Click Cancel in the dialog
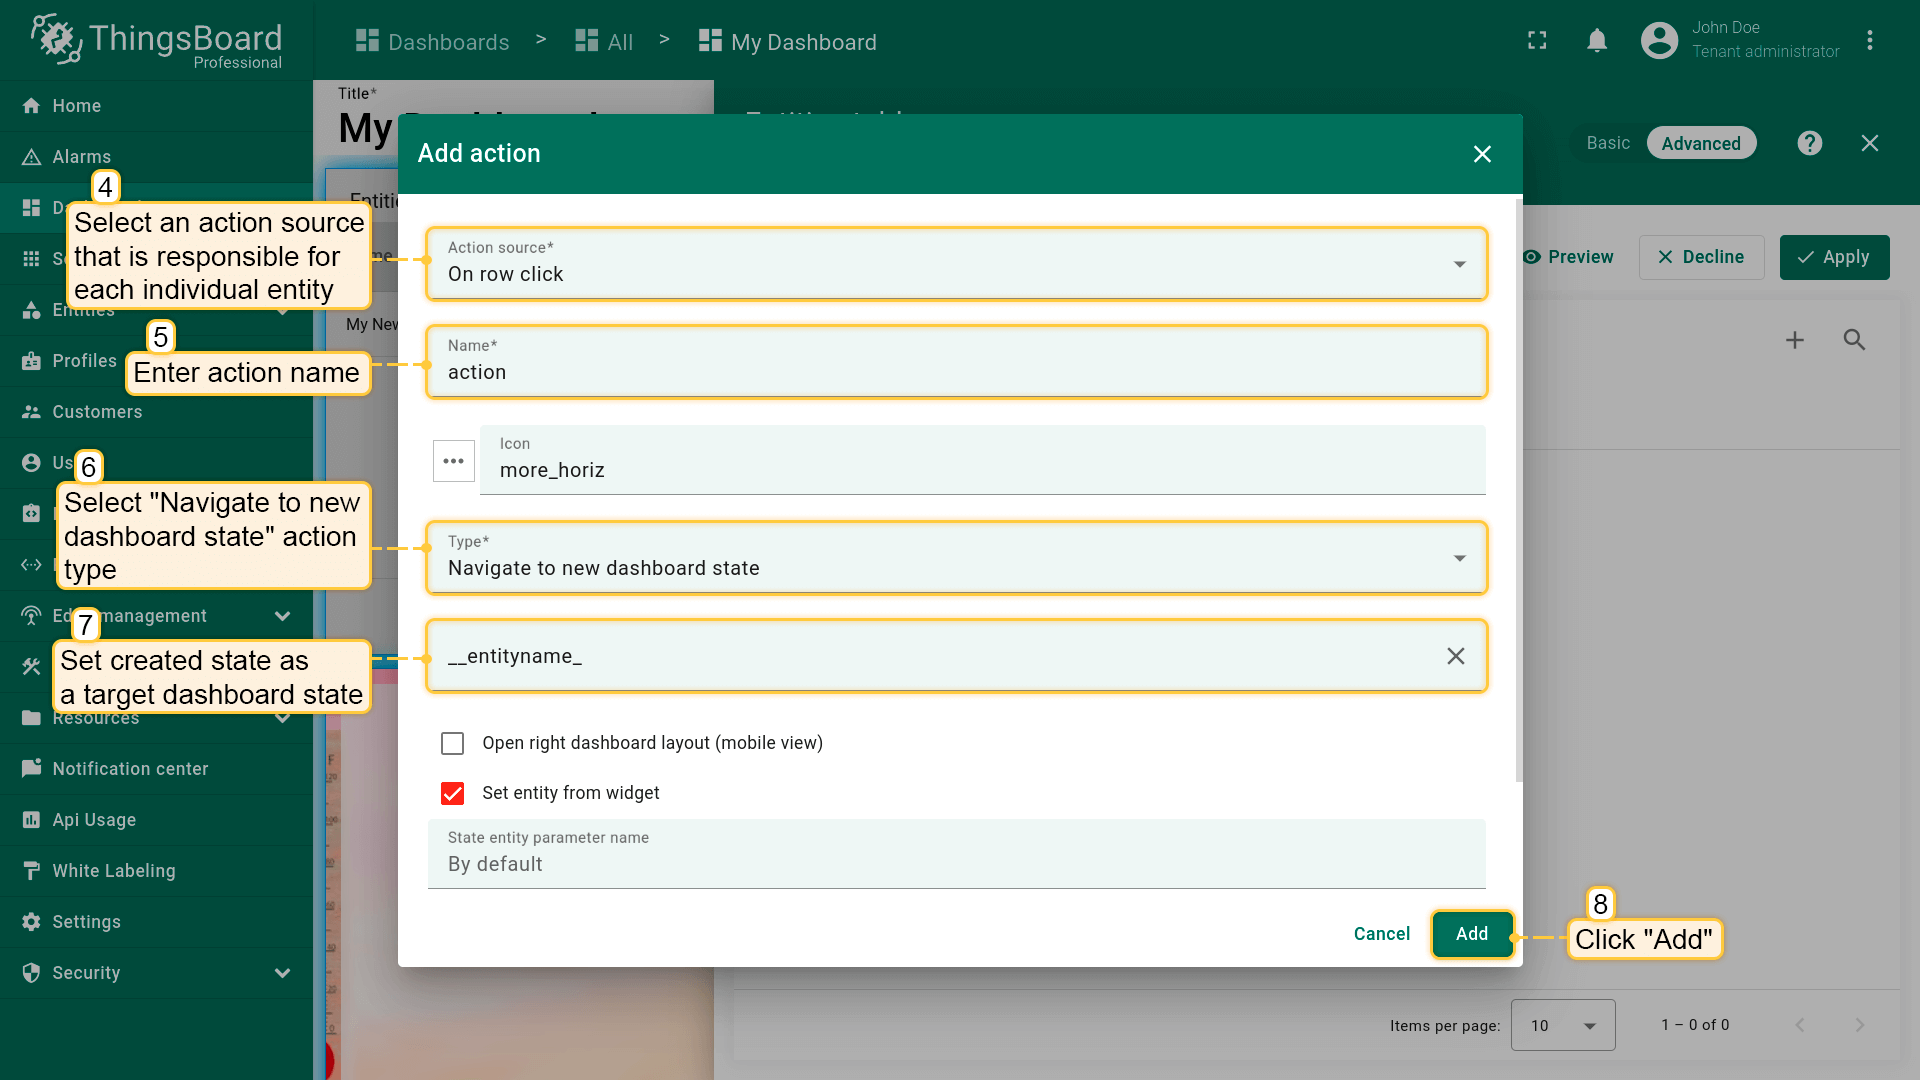1920x1080 pixels. coord(1381,934)
